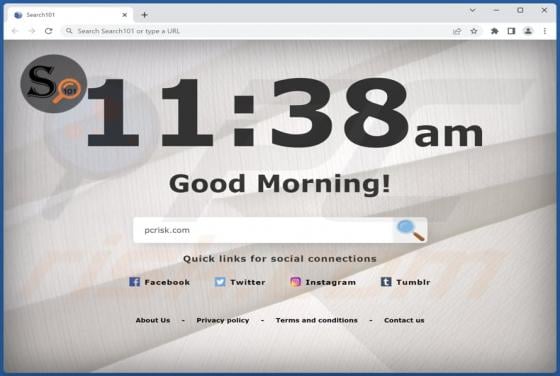
Task: Focus the pcrisk.com search field
Action: [x=264, y=230]
